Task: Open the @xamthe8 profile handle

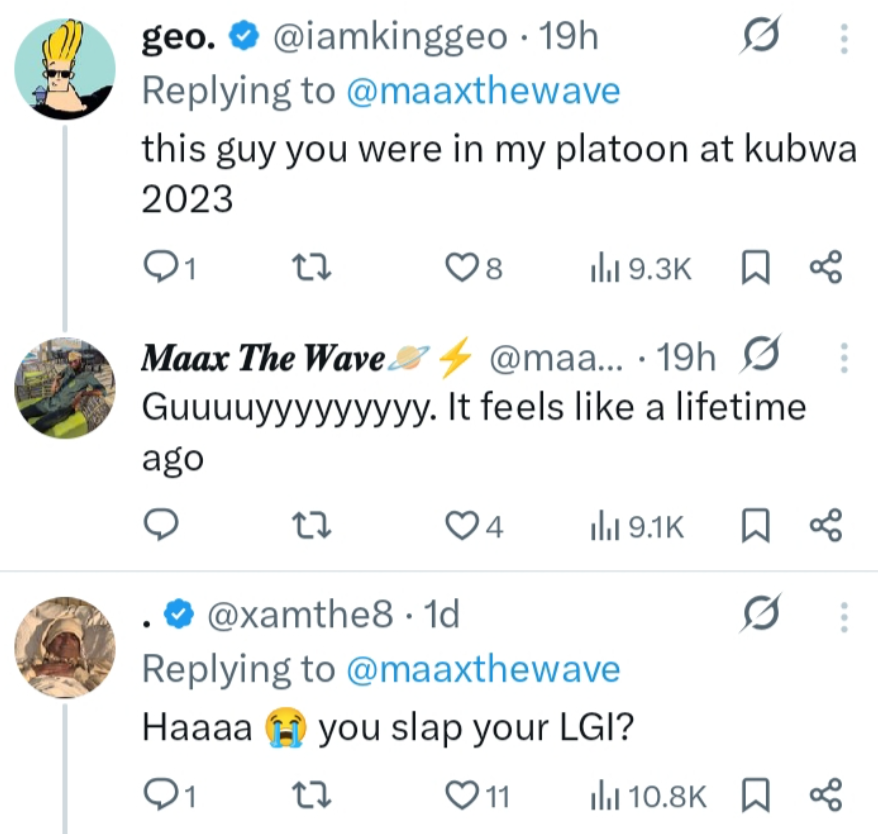Action: coord(300,616)
